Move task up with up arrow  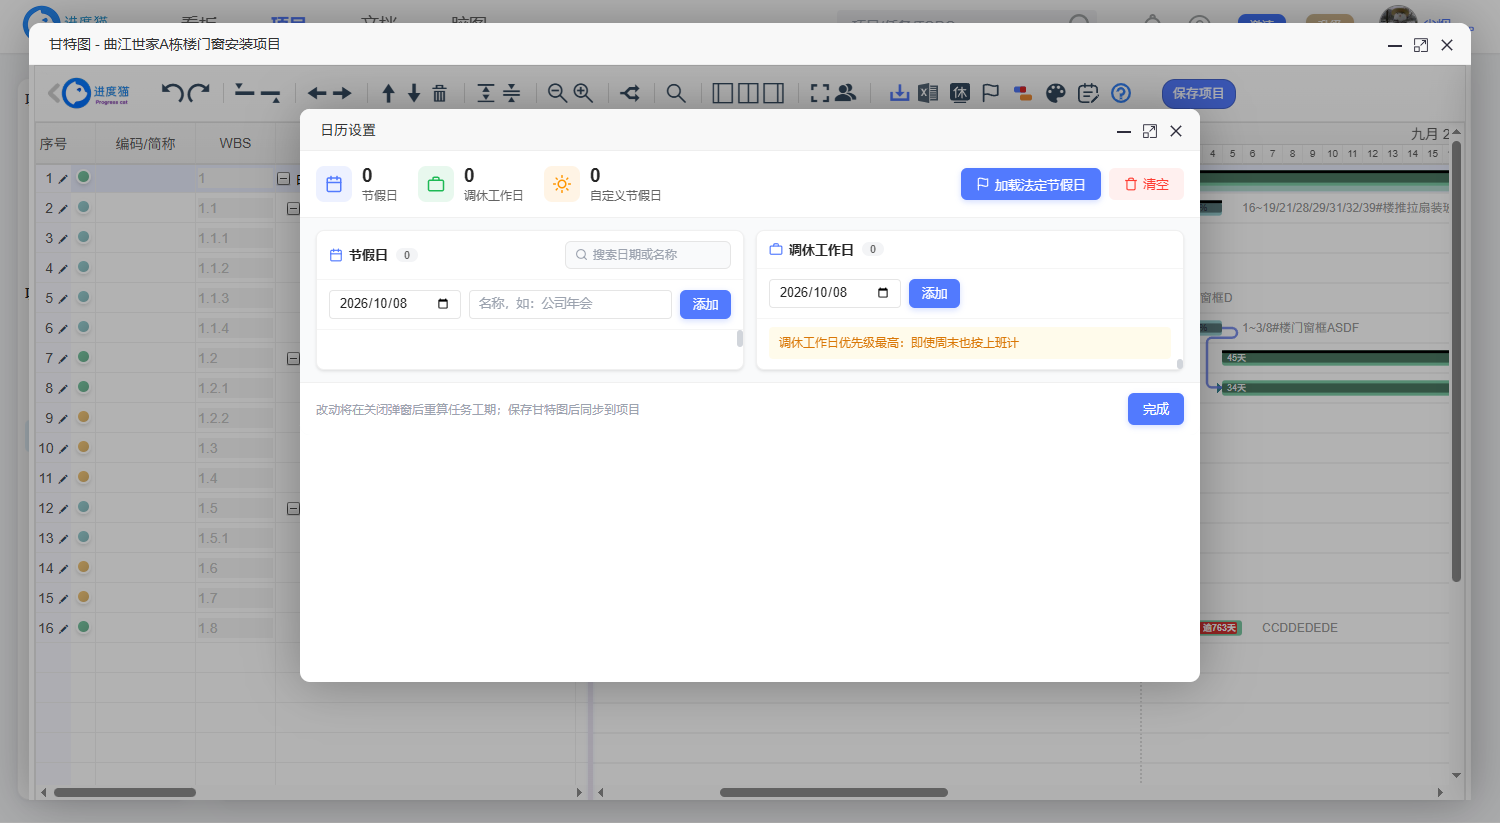[388, 93]
